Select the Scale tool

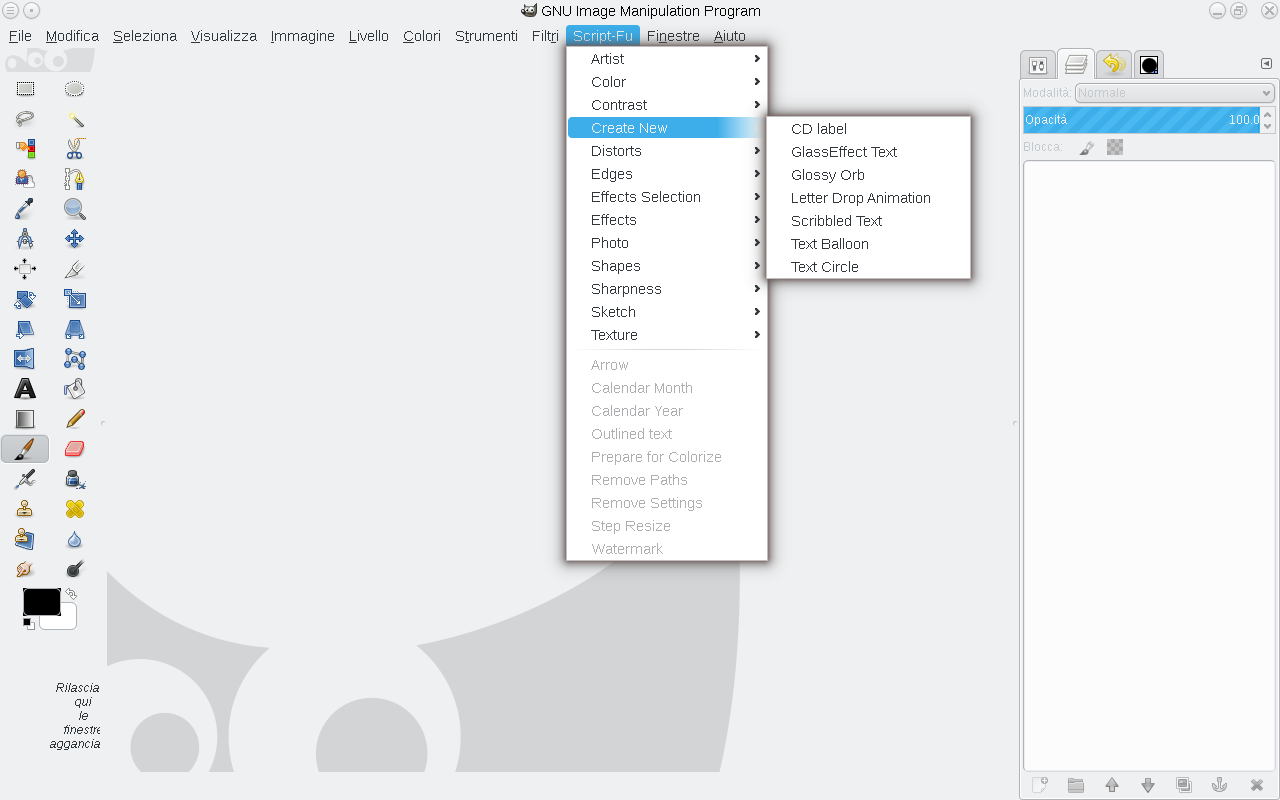click(x=74, y=299)
